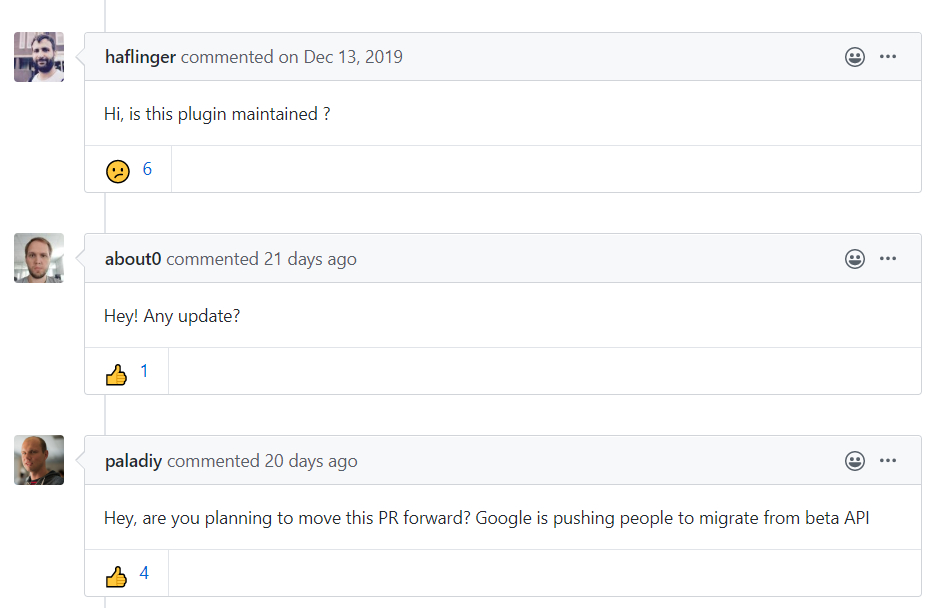Open haflinger's profile from avatar

click(x=39, y=57)
